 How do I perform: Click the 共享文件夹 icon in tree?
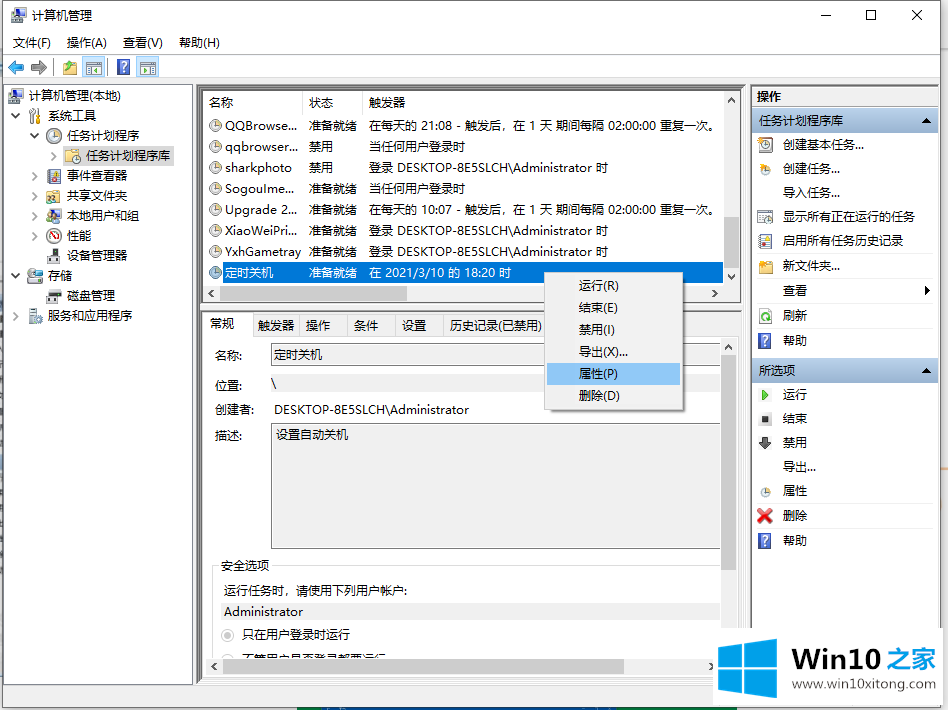[54, 195]
